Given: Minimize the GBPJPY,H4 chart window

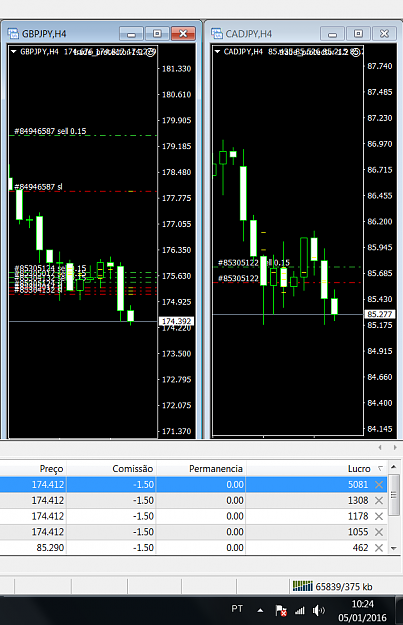Looking at the screenshot, I should click(131, 34).
